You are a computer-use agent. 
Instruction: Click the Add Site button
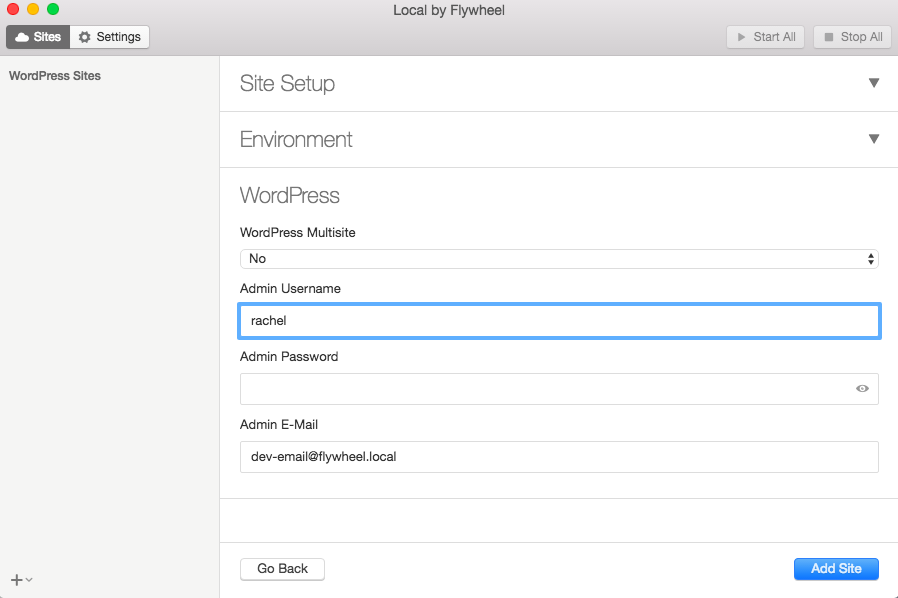pos(836,569)
